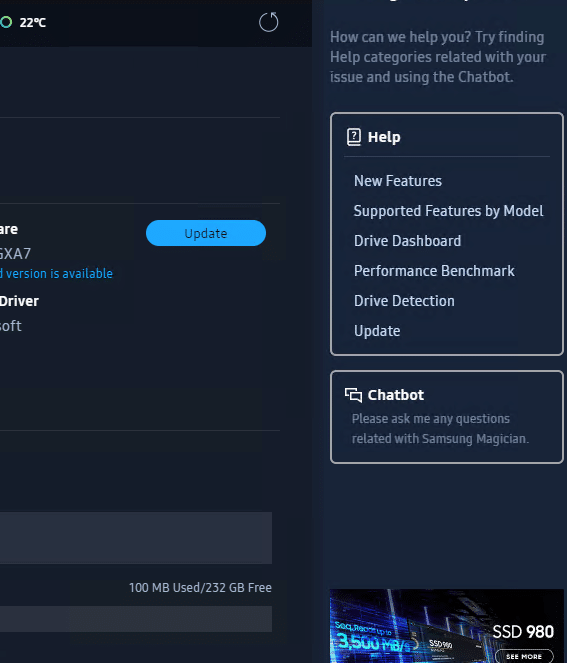The height and width of the screenshot is (663, 567).
Task: Click the SEE MORE button on SSD 980 ad
Action: pos(524,656)
